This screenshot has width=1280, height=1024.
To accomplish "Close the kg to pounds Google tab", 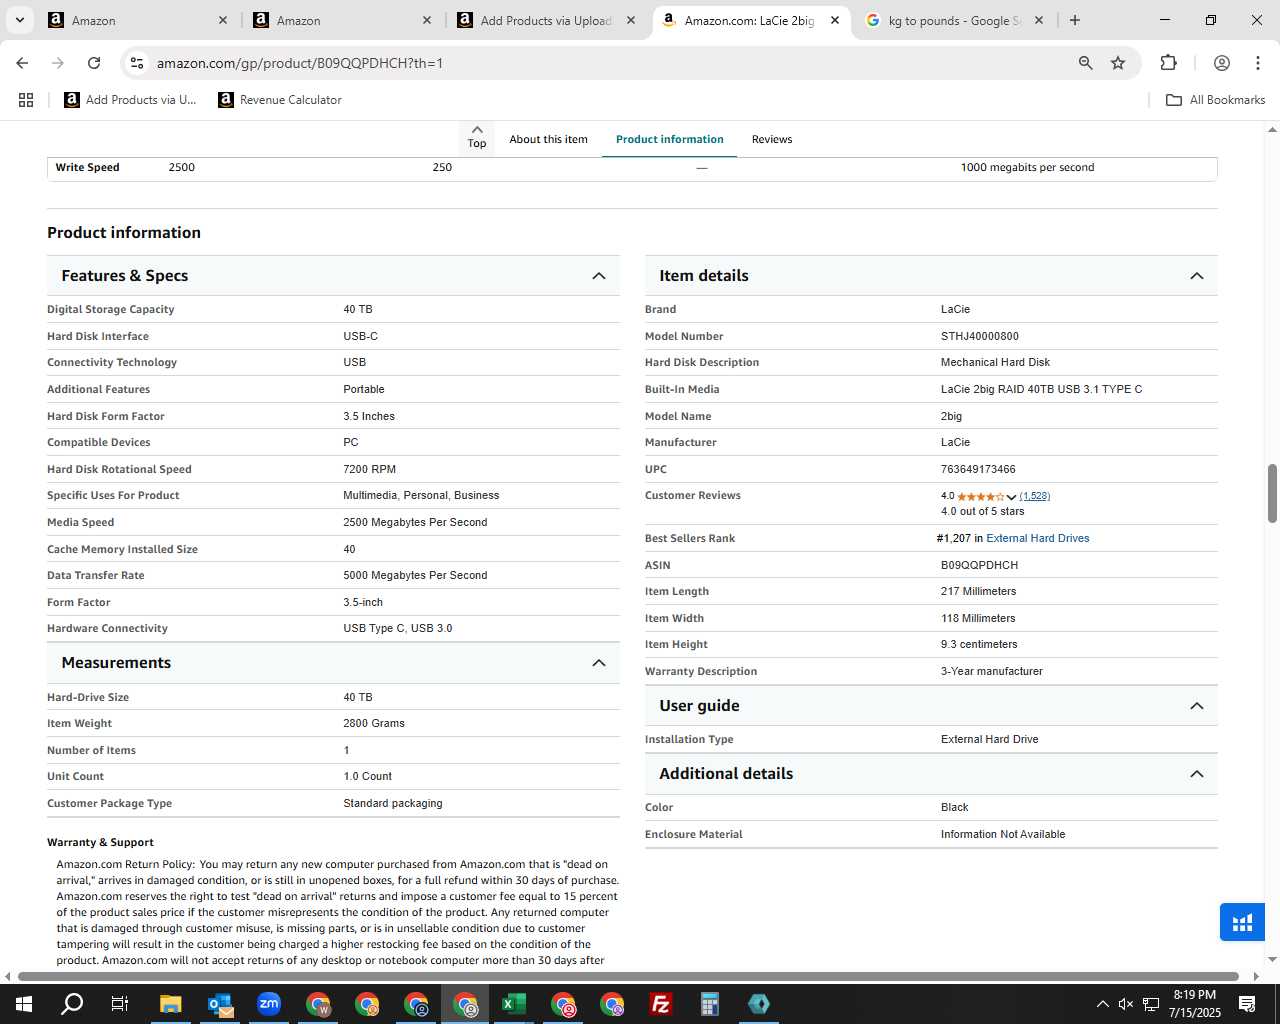I will pos(1039,20).
